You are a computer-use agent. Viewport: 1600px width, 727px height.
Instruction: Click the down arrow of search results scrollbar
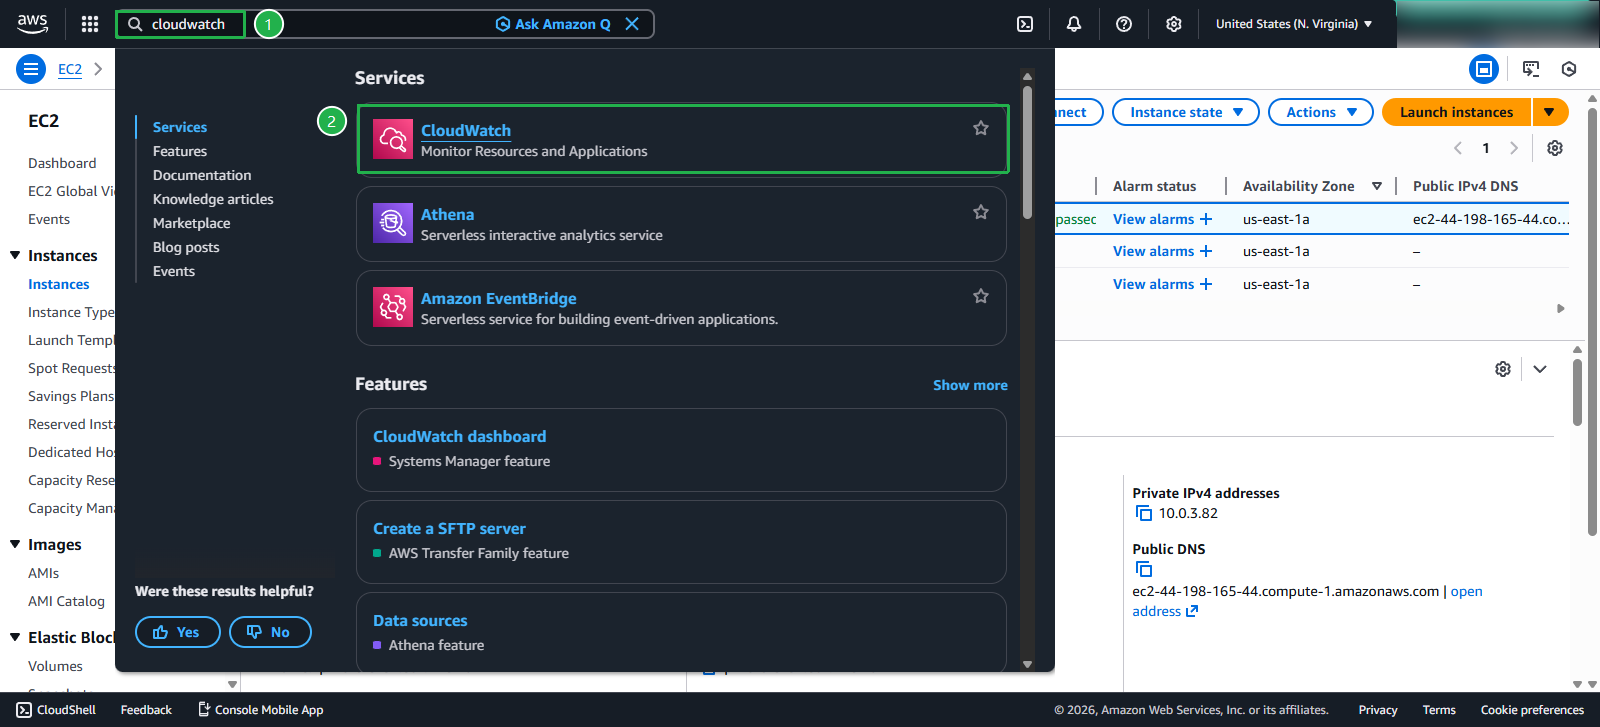(1027, 664)
